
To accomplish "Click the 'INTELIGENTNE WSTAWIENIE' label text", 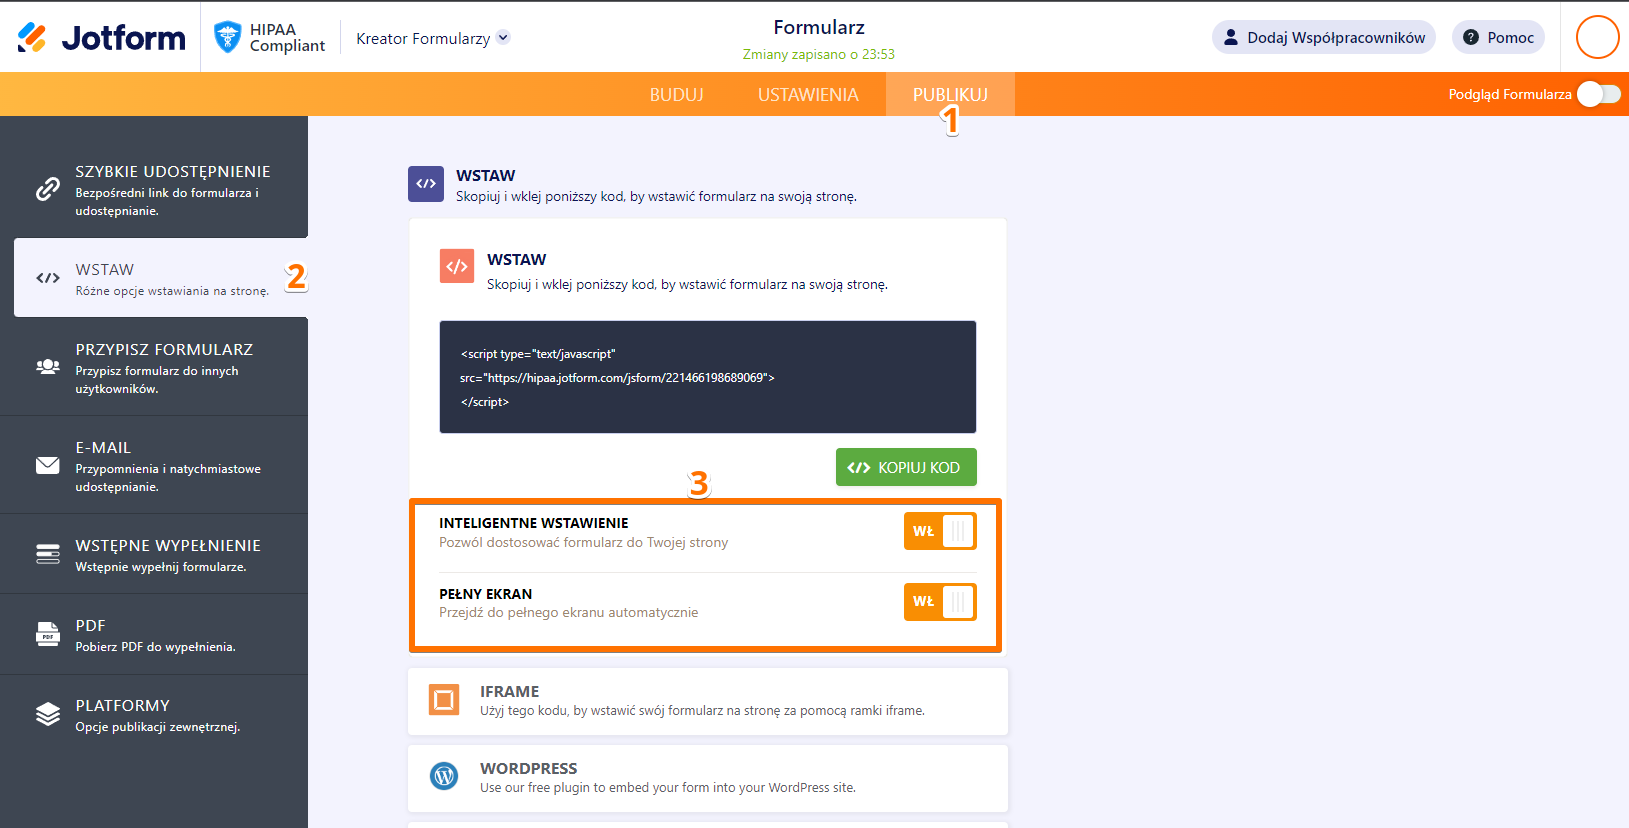I will 534,523.
